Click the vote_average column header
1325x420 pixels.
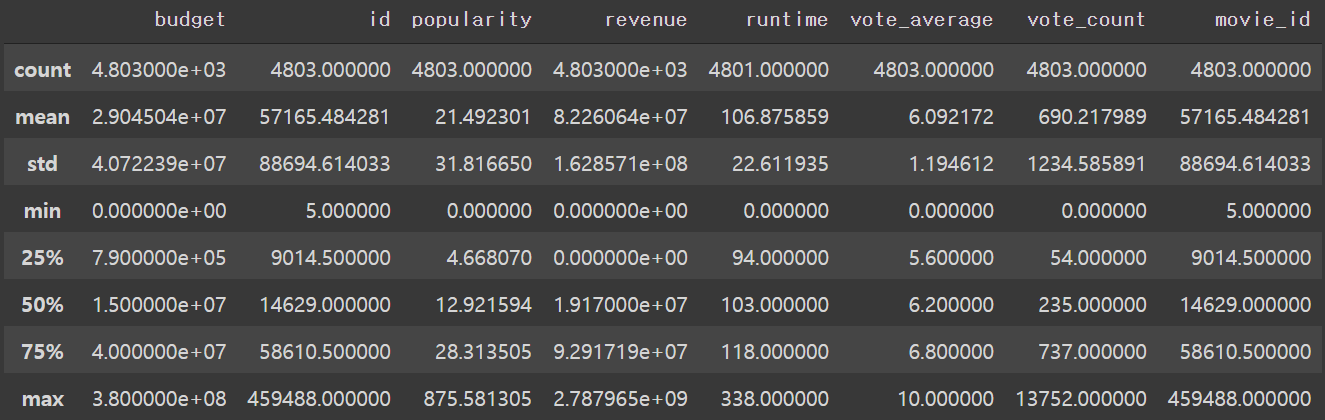click(x=921, y=20)
